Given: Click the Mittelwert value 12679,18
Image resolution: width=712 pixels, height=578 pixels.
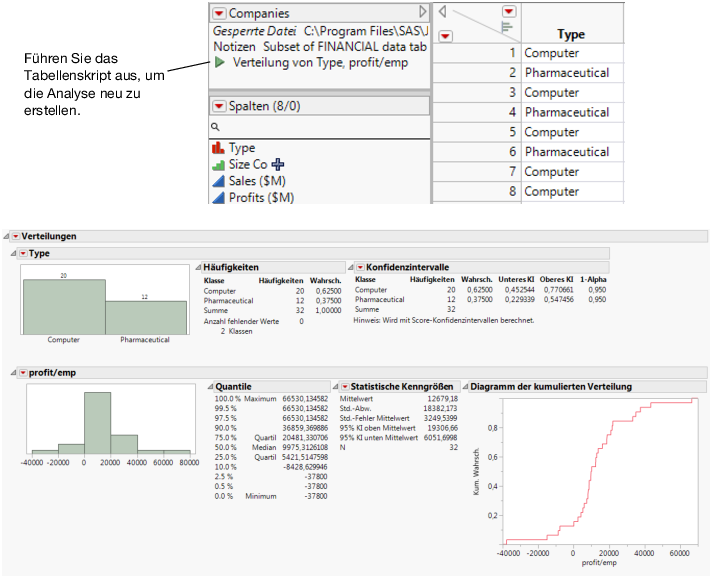Looking at the screenshot, I should point(442,399).
